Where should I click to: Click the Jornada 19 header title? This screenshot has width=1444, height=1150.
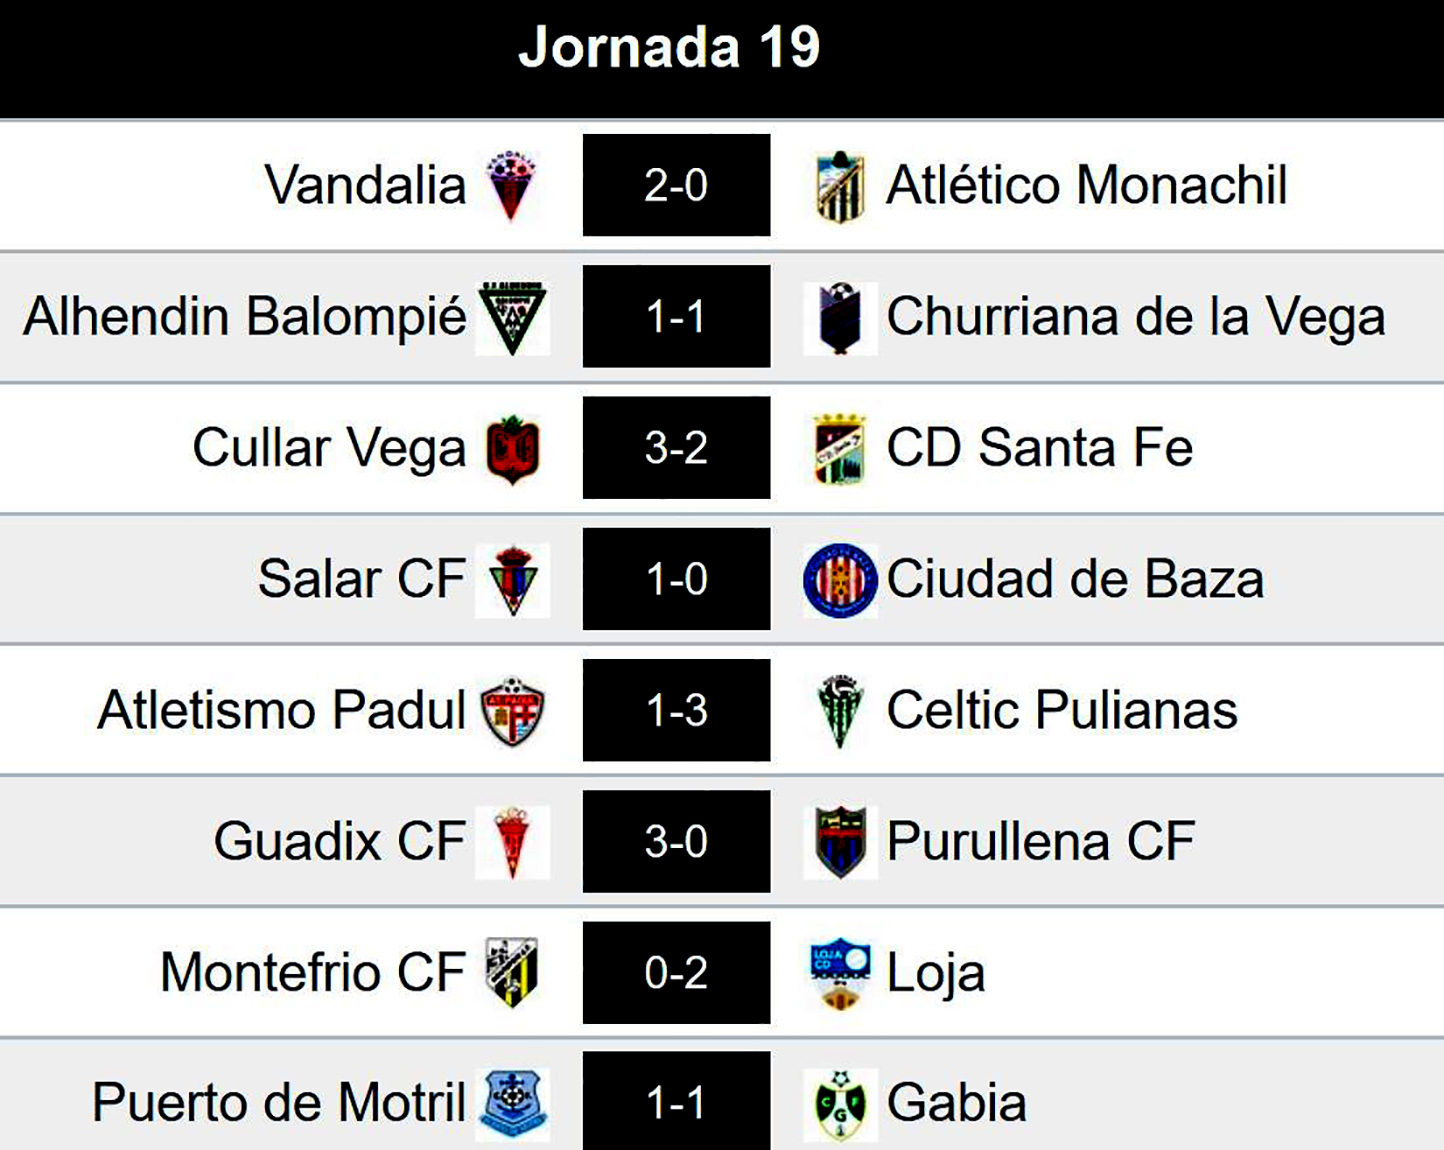point(669,47)
